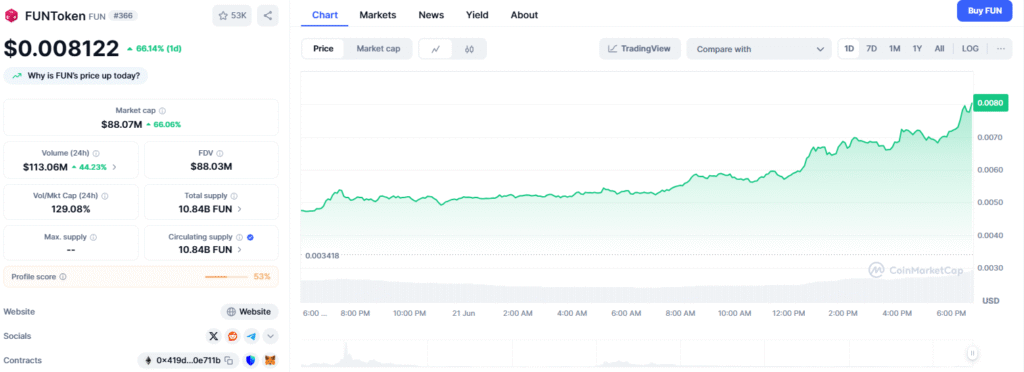Click the FUNToken logo icon
The height and width of the screenshot is (372, 1024).
coord(12,16)
